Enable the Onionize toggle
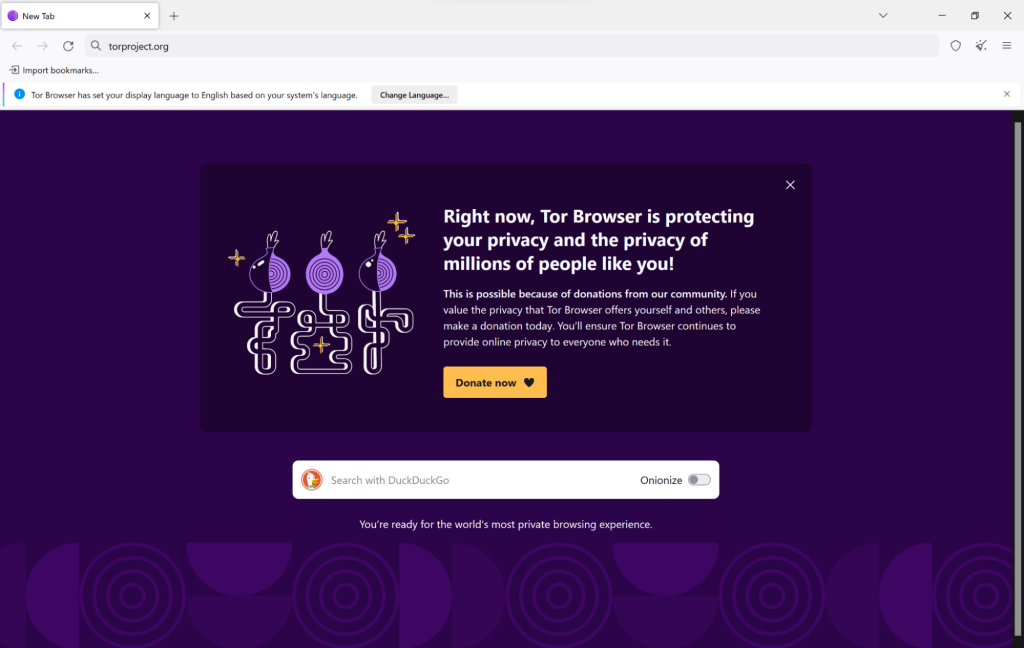This screenshot has width=1024, height=648. pos(700,479)
